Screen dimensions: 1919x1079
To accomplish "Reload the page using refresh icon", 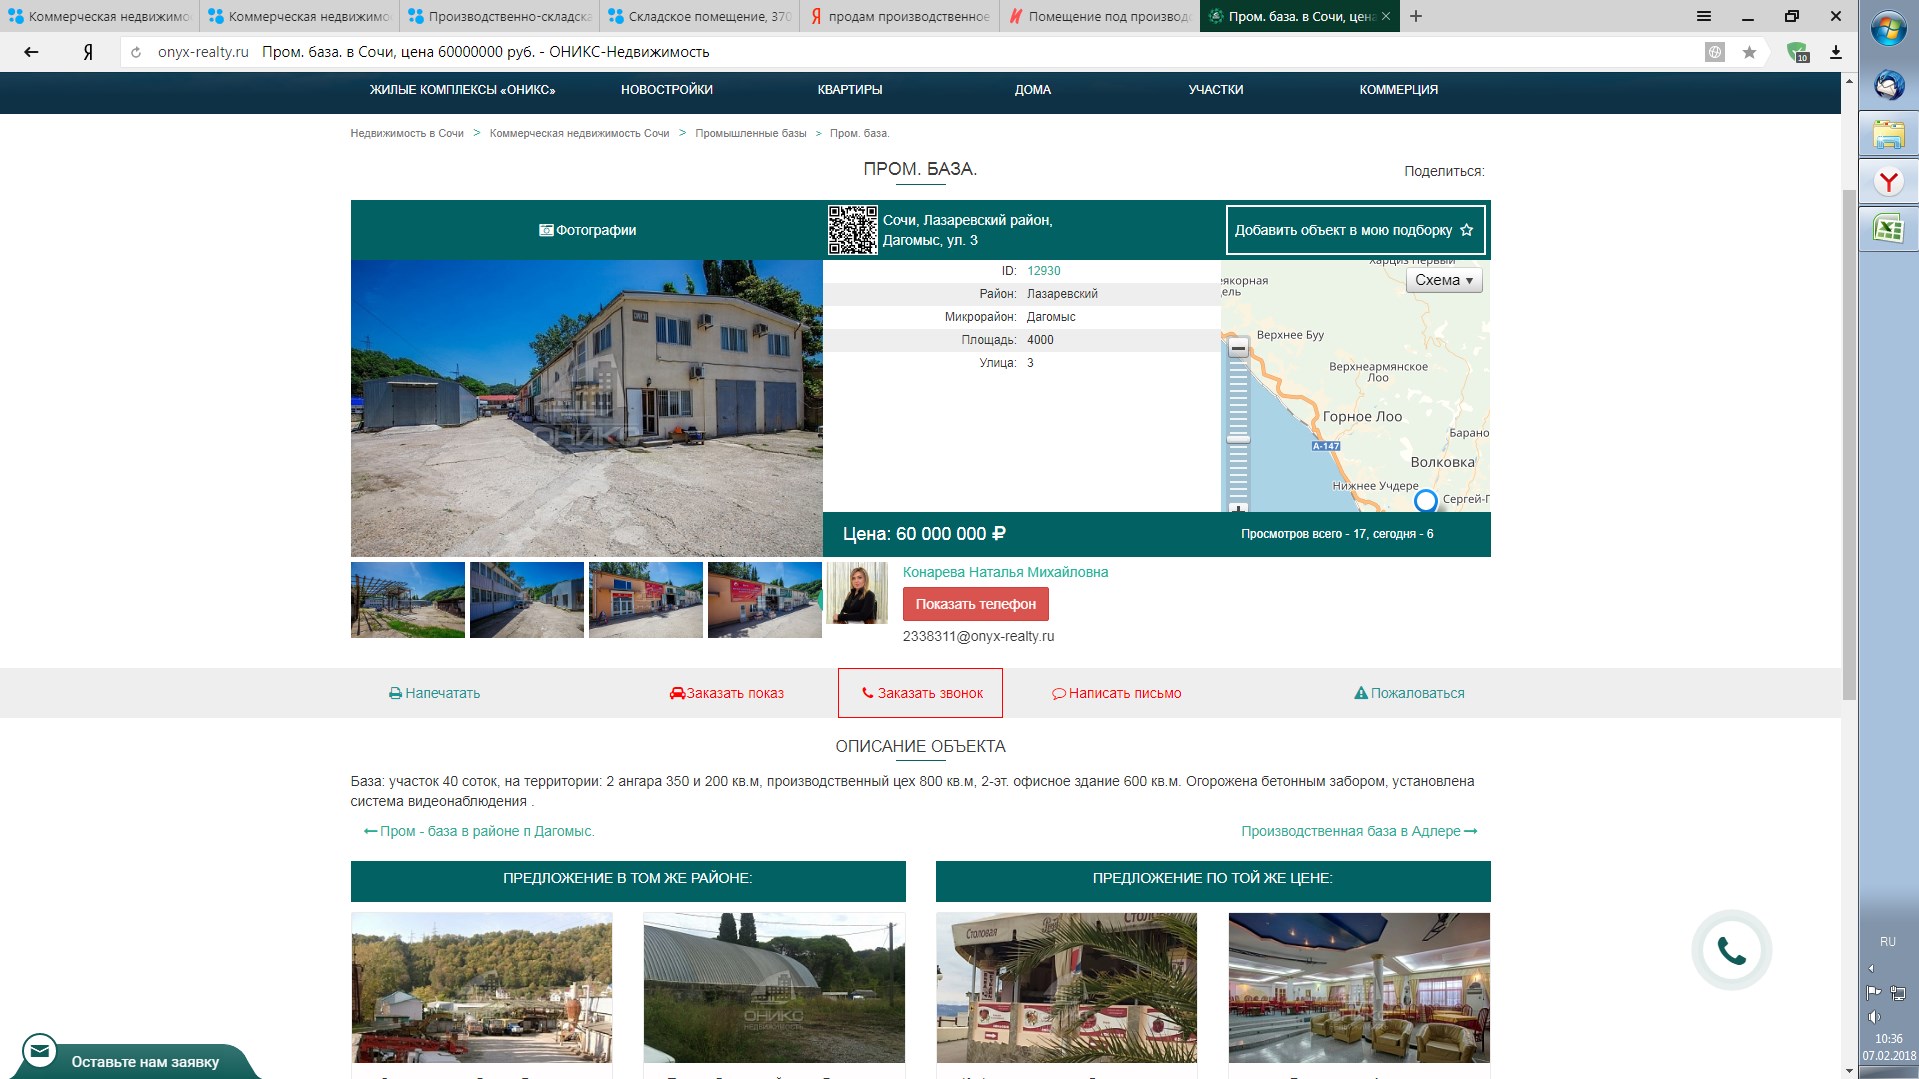I will pyautogui.click(x=136, y=52).
